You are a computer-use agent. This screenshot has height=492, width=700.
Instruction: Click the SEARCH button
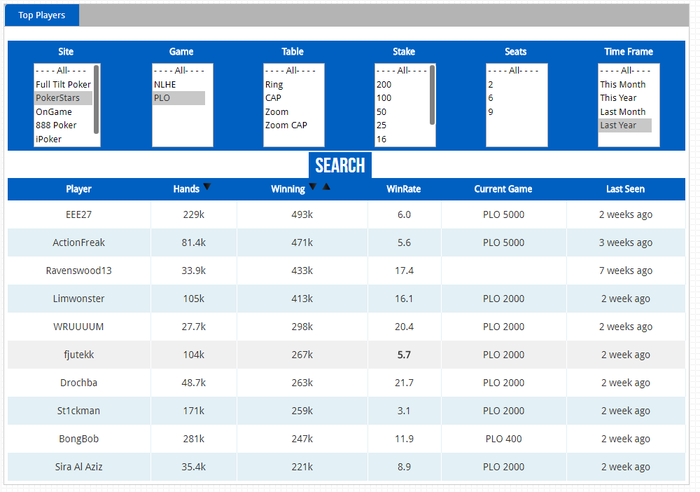[x=340, y=165]
